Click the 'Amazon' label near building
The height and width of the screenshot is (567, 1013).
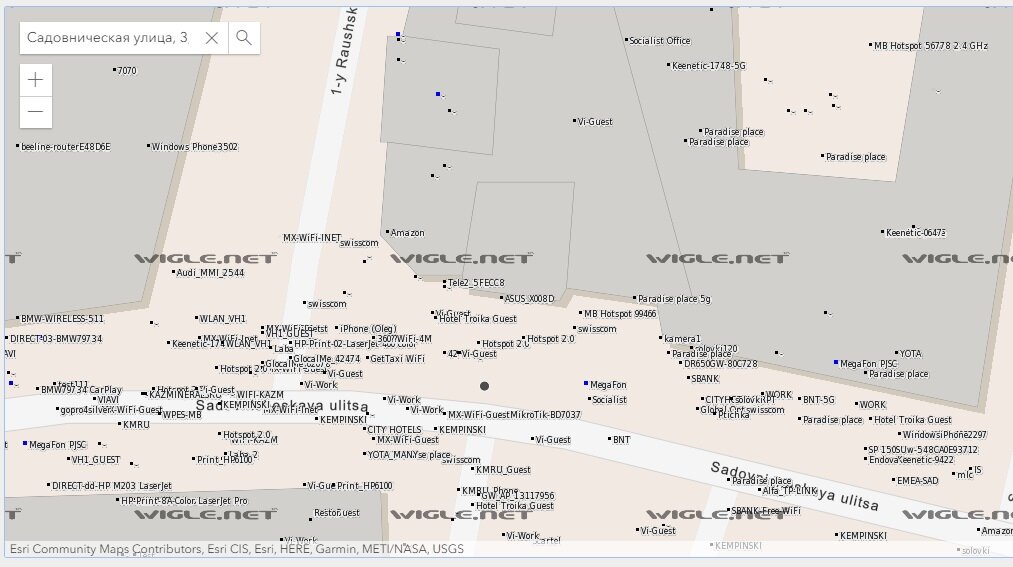[408, 233]
